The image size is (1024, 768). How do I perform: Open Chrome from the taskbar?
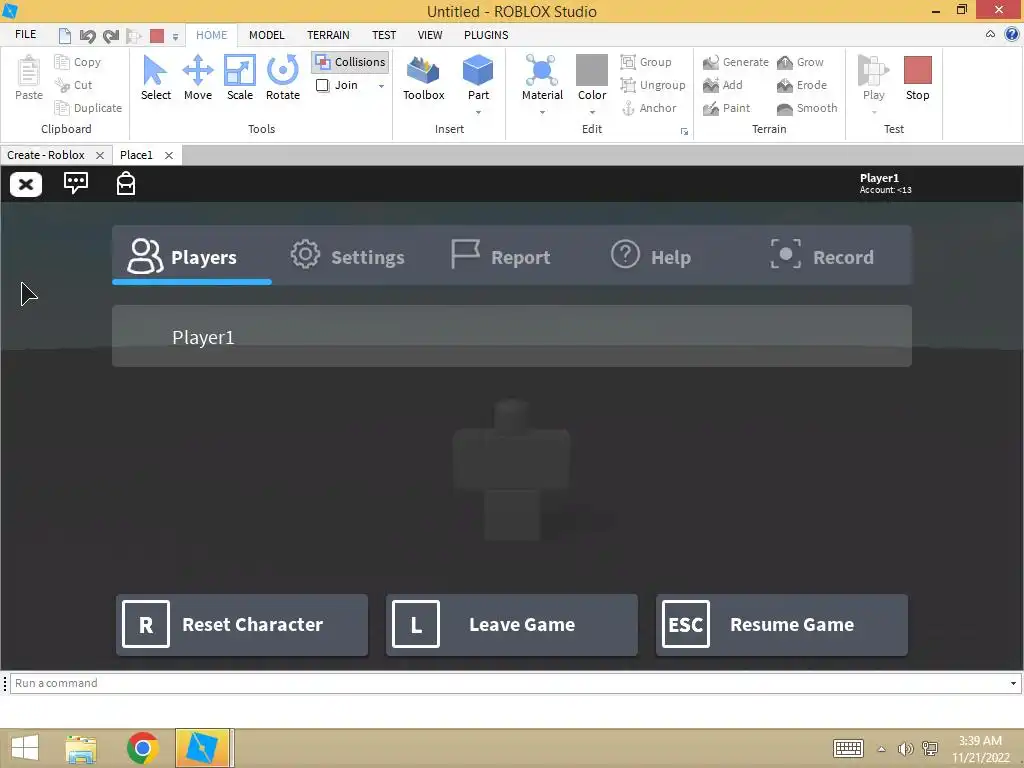point(142,748)
